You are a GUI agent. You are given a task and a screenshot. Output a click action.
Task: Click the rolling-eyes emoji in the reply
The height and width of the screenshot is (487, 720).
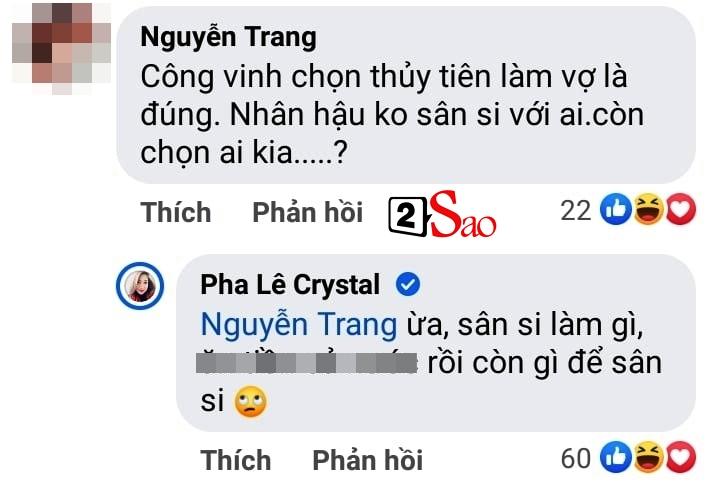(x=250, y=402)
